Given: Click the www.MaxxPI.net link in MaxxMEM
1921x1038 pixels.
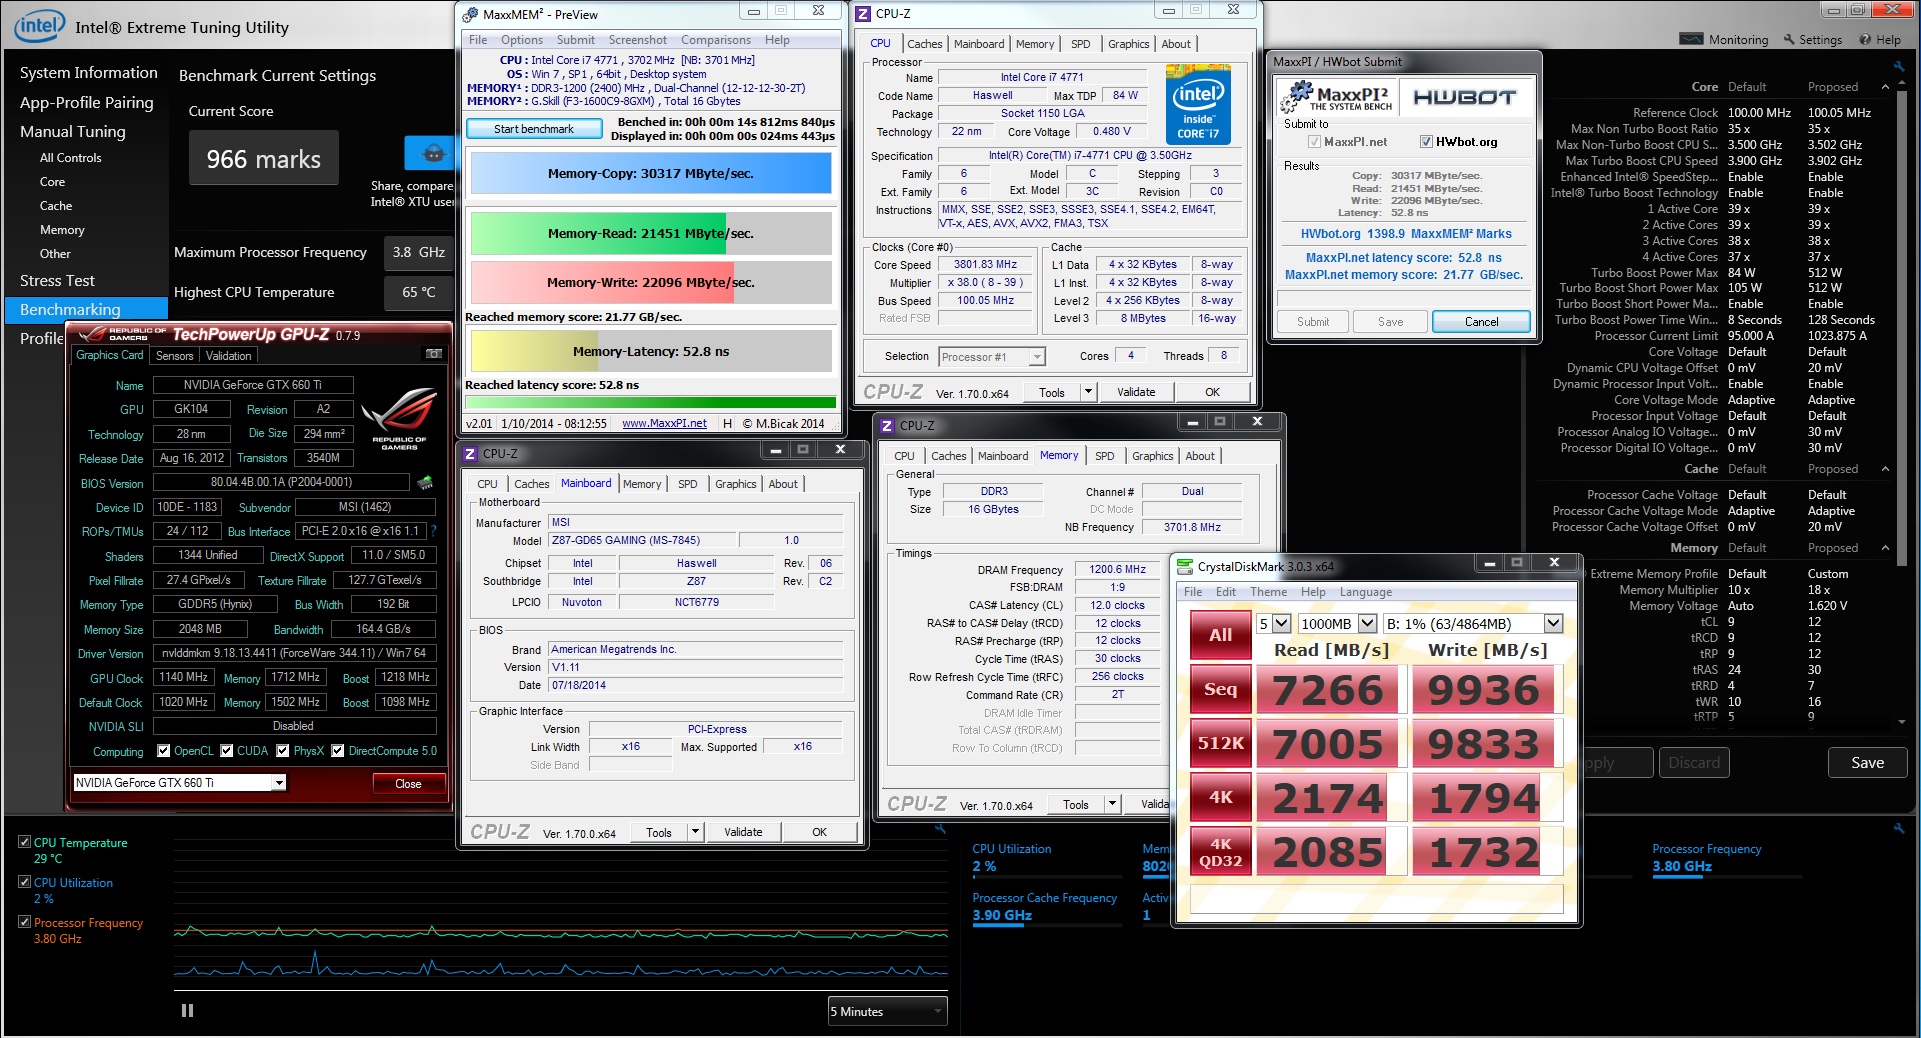Looking at the screenshot, I should tap(664, 423).
